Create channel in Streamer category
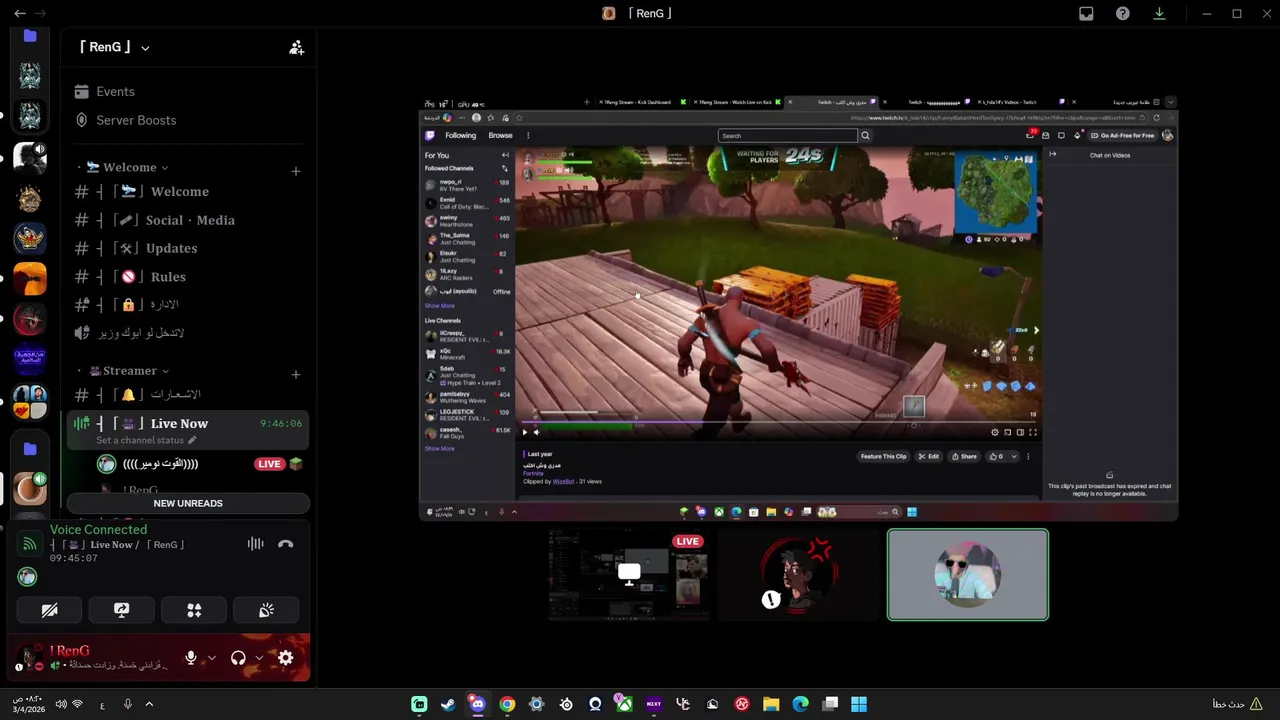Viewport: 1280px width, 720px height. tap(295, 375)
